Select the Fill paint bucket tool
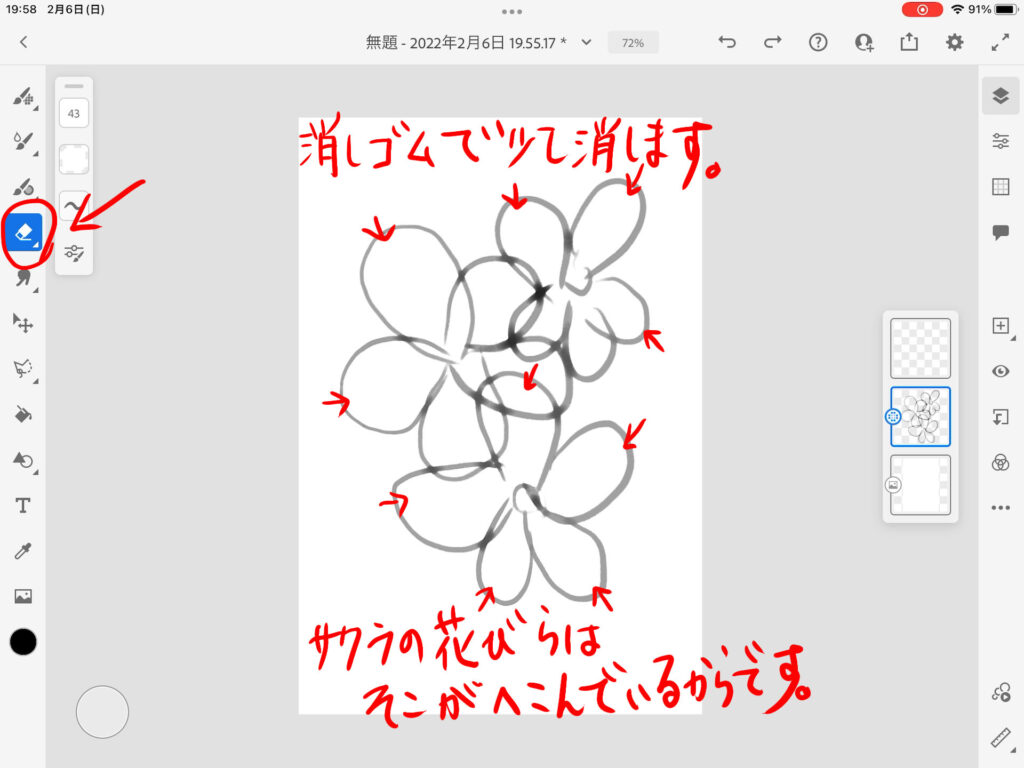 [x=23, y=414]
